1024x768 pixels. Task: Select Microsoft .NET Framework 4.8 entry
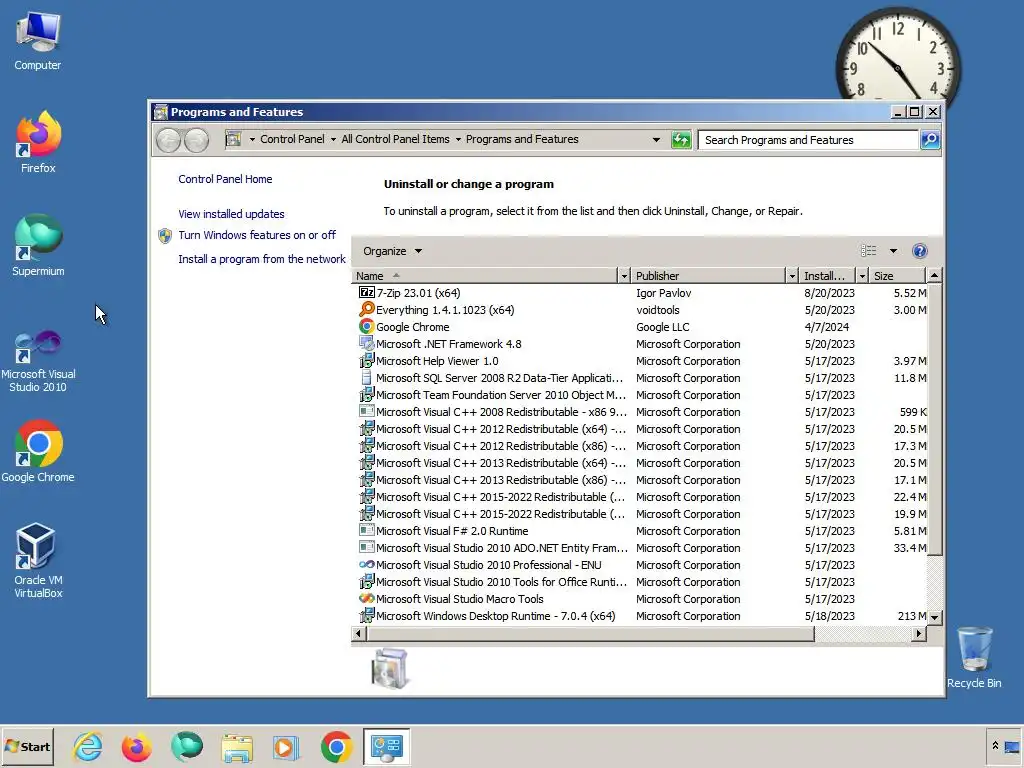coord(642,344)
